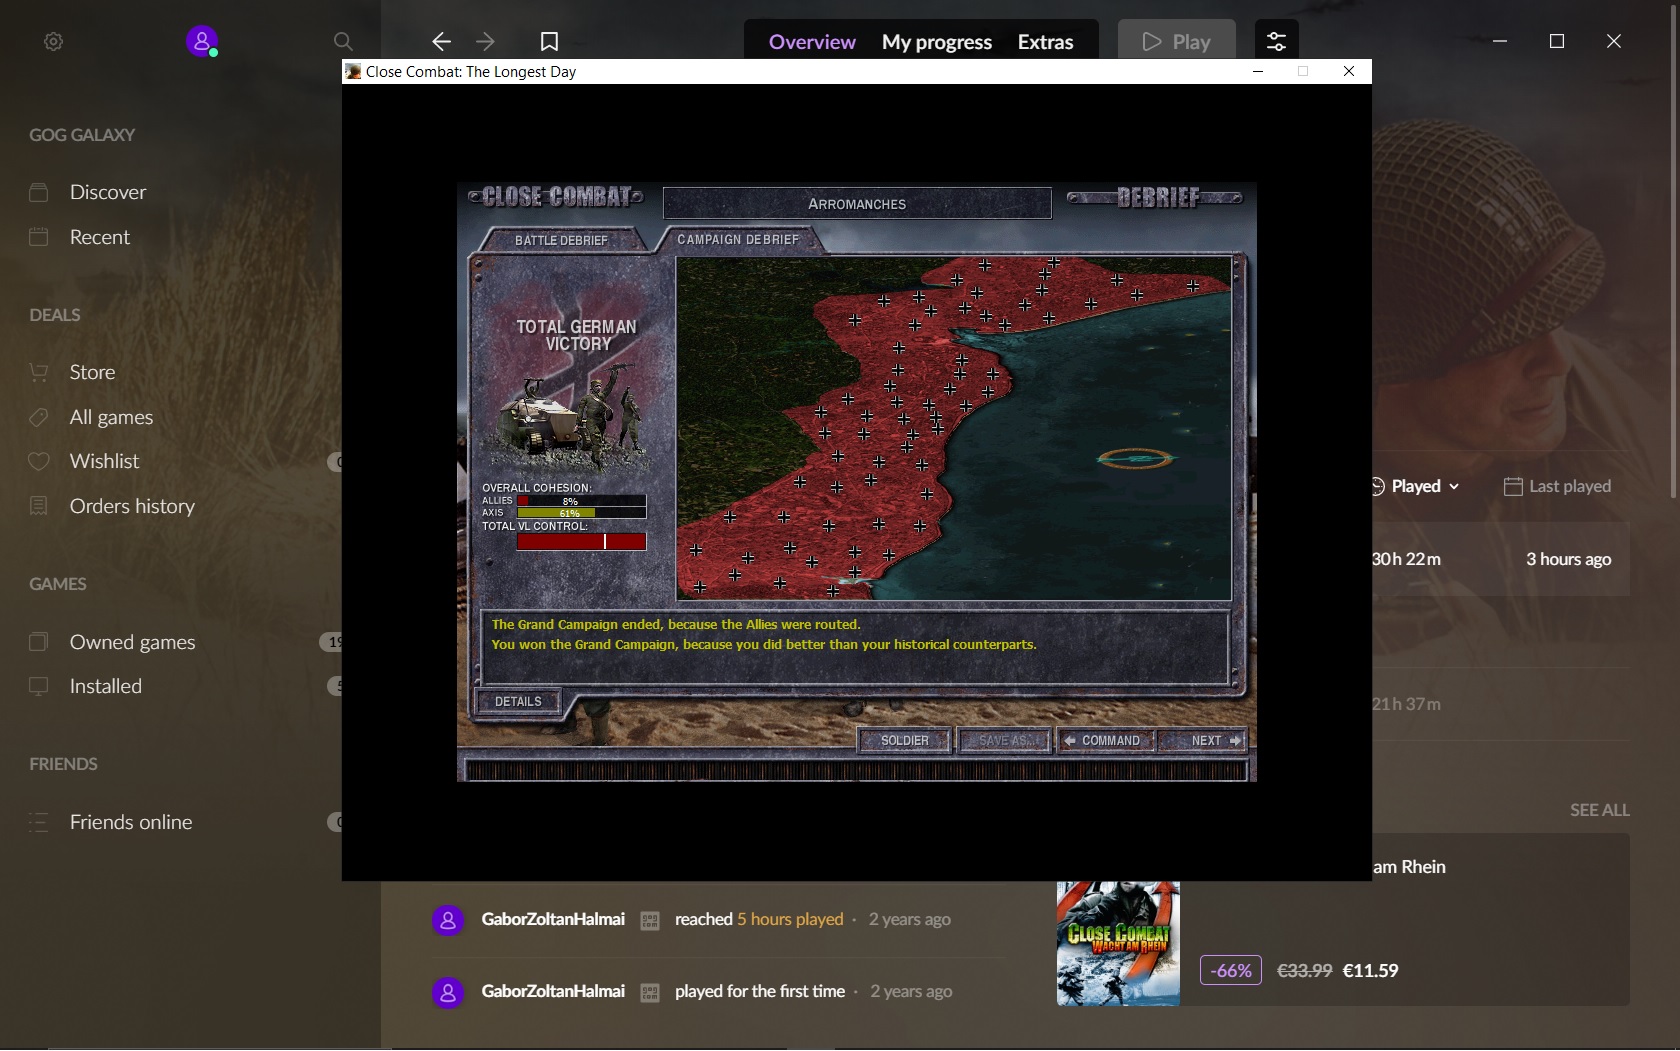Click the campaign map of Normandy coast

[954, 428]
